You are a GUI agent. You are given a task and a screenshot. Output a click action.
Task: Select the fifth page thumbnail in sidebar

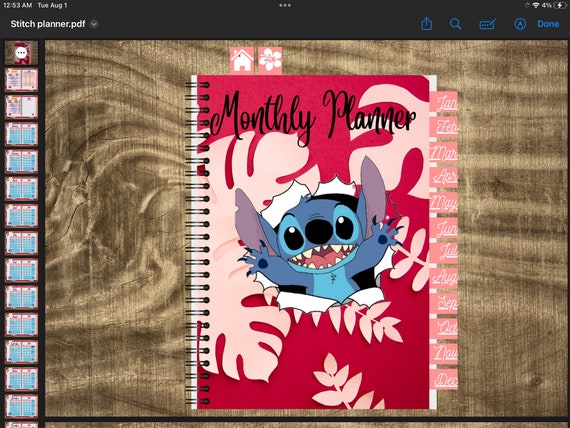point(21,161)
